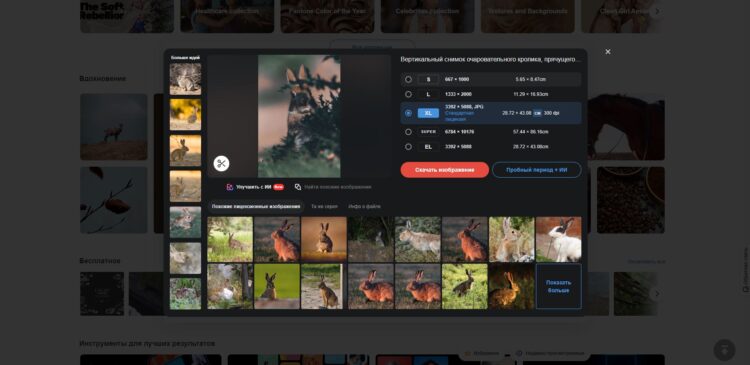Open the feedback tab on the right edge

[x=745, y=270]
